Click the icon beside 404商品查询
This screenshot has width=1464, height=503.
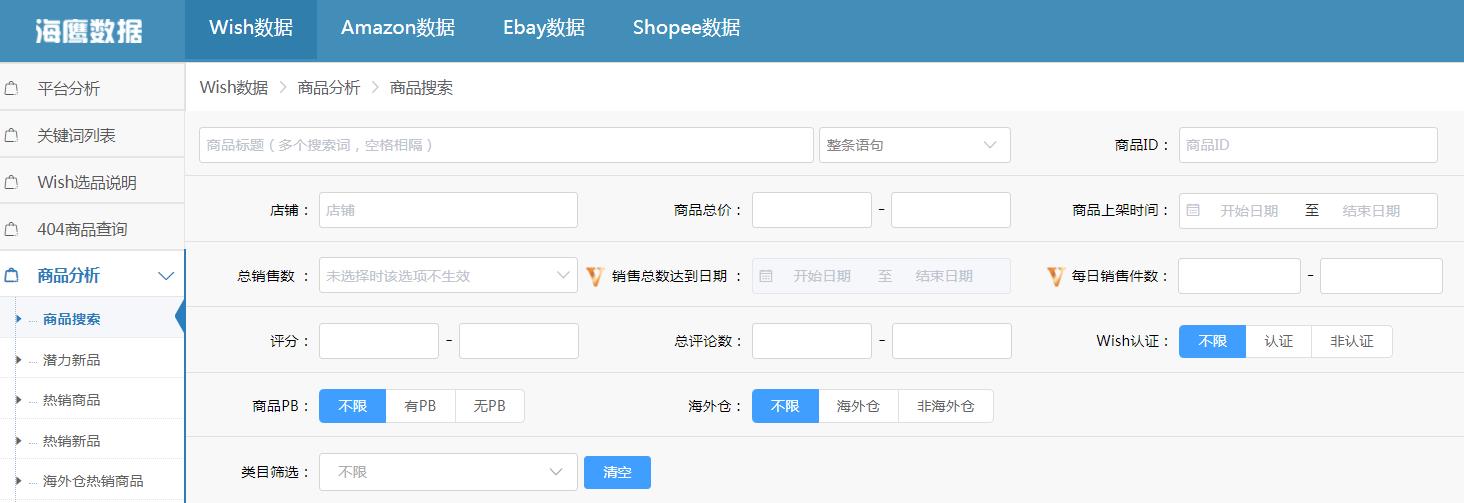[12, 229]
